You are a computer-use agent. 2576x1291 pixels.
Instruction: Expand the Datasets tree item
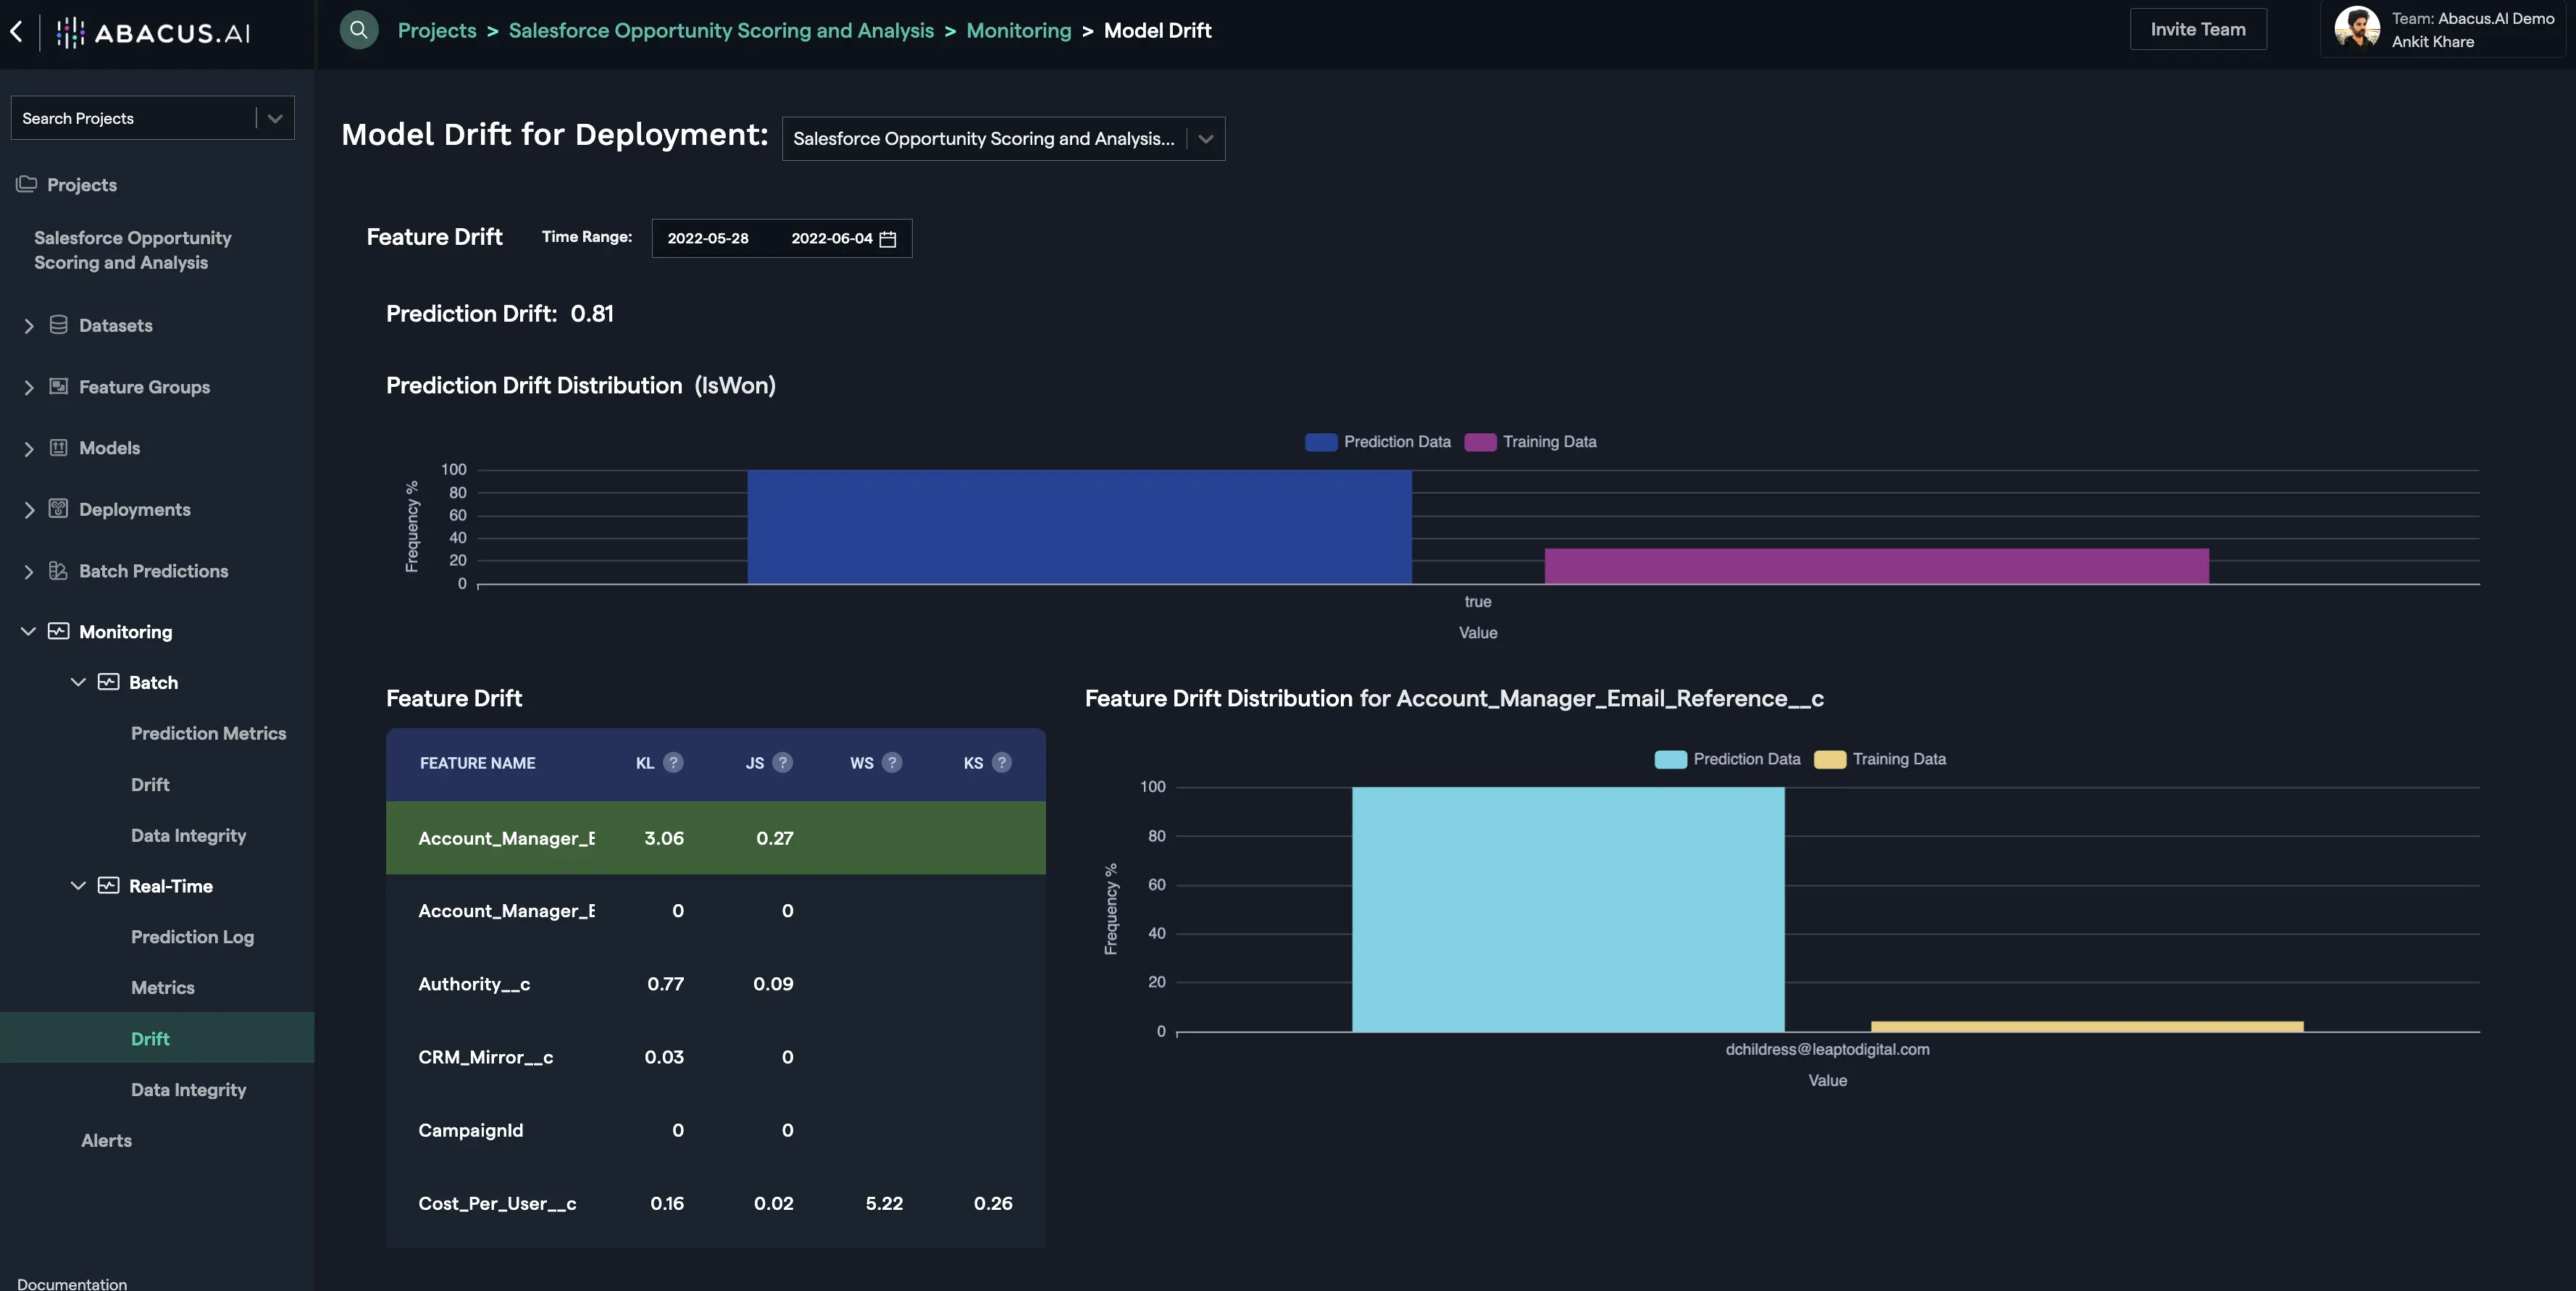(x=29, y=326)
